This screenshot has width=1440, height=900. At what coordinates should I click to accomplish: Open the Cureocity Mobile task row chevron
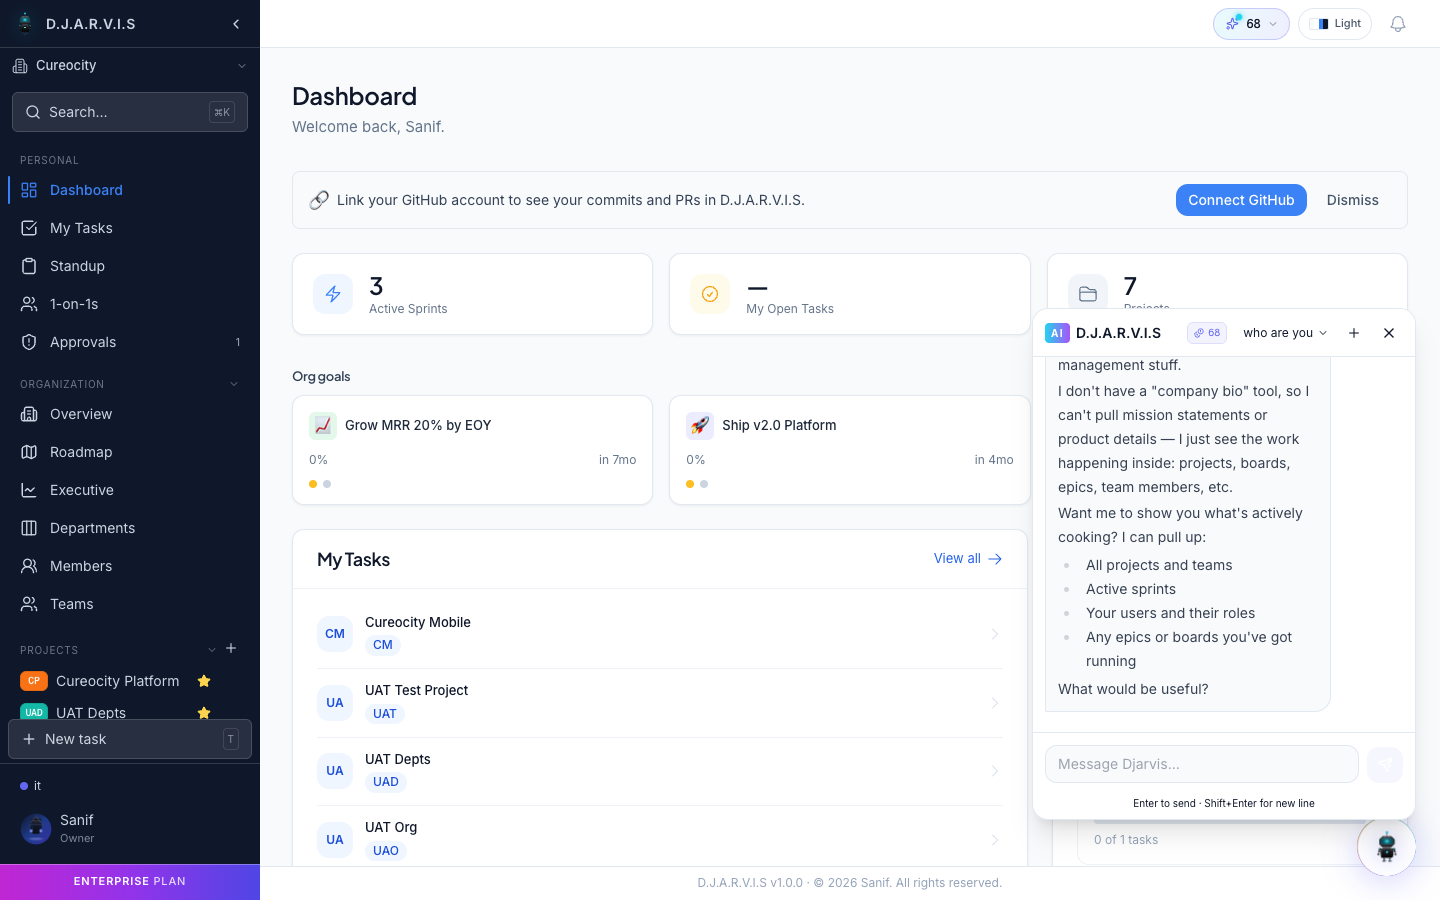tap(995, 634)
